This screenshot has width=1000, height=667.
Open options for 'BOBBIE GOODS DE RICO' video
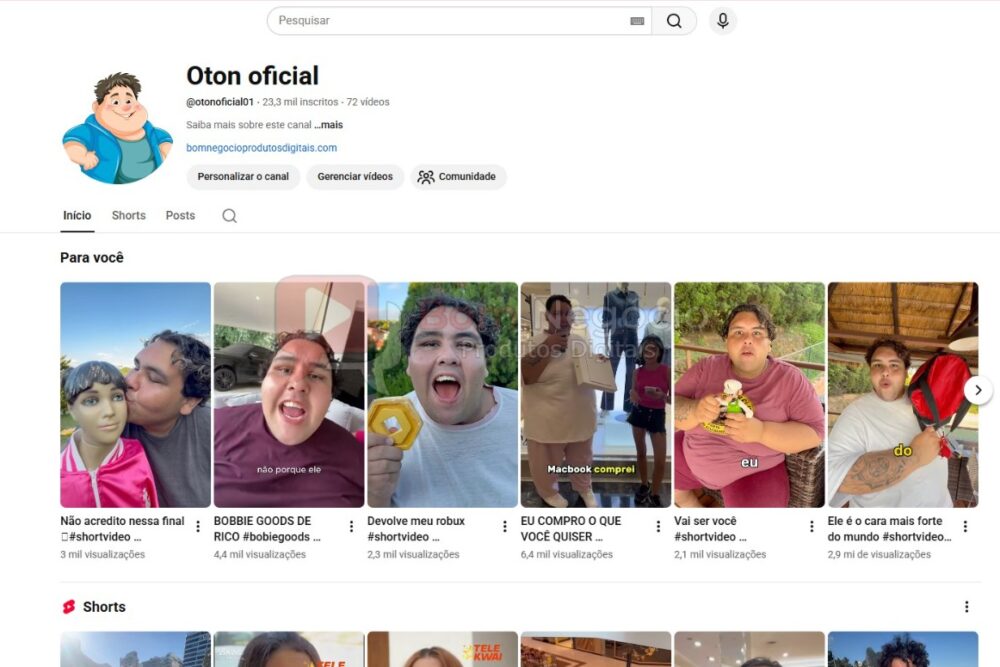(x=350, y=525)
